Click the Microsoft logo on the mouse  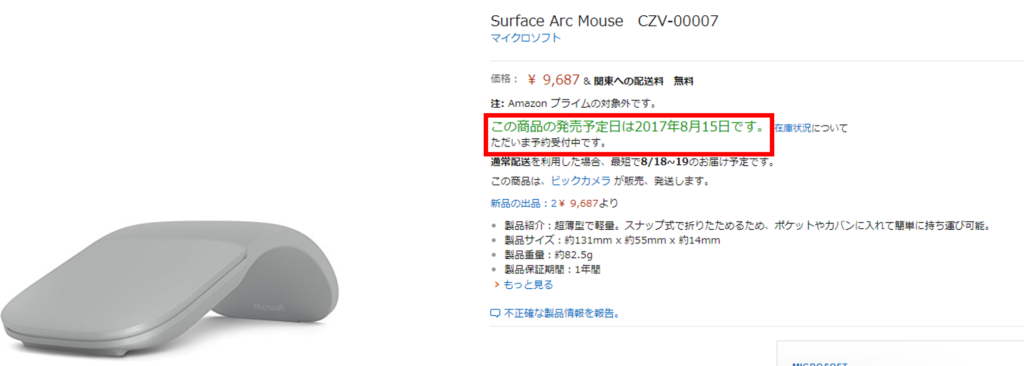pos(268,307)
